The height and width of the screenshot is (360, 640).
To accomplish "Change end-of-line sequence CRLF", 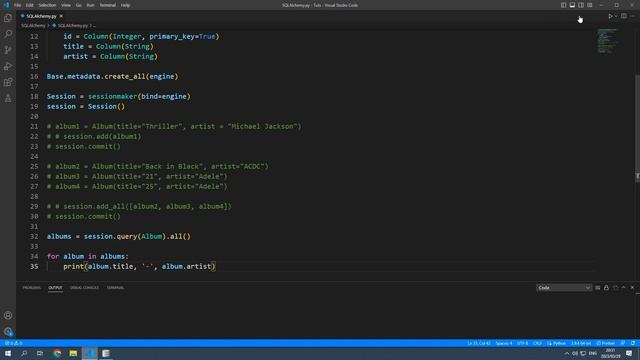I will [537, 343].
